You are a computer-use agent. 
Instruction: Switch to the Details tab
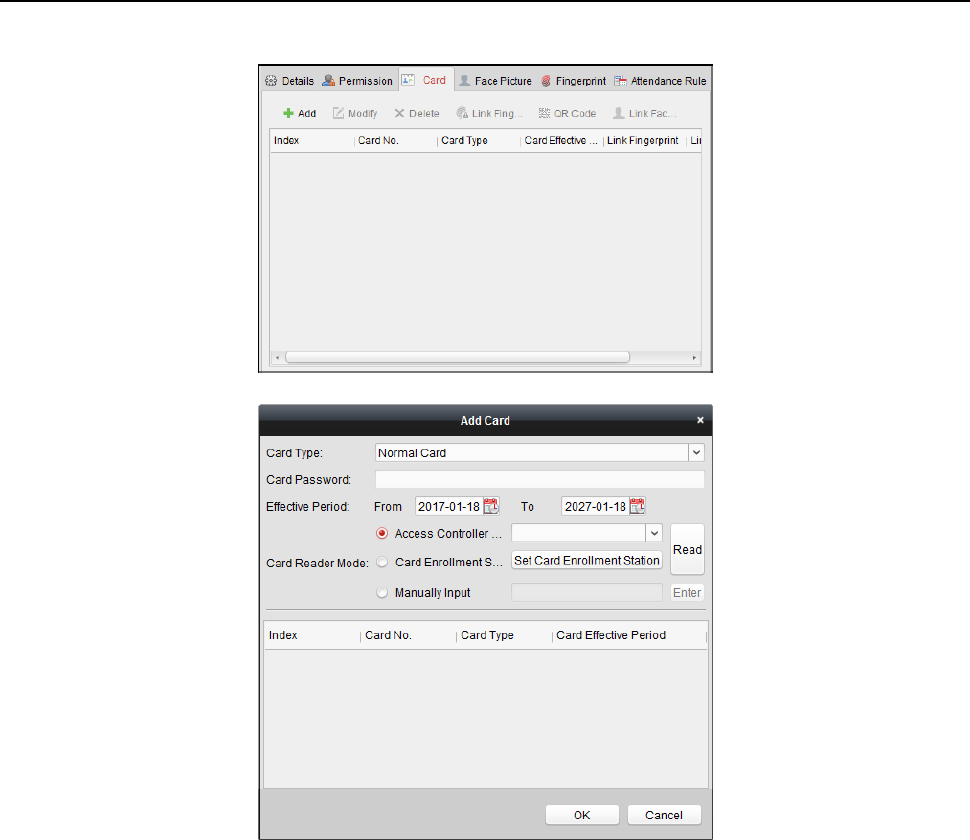pyautogui.click(x=290, y=81)
